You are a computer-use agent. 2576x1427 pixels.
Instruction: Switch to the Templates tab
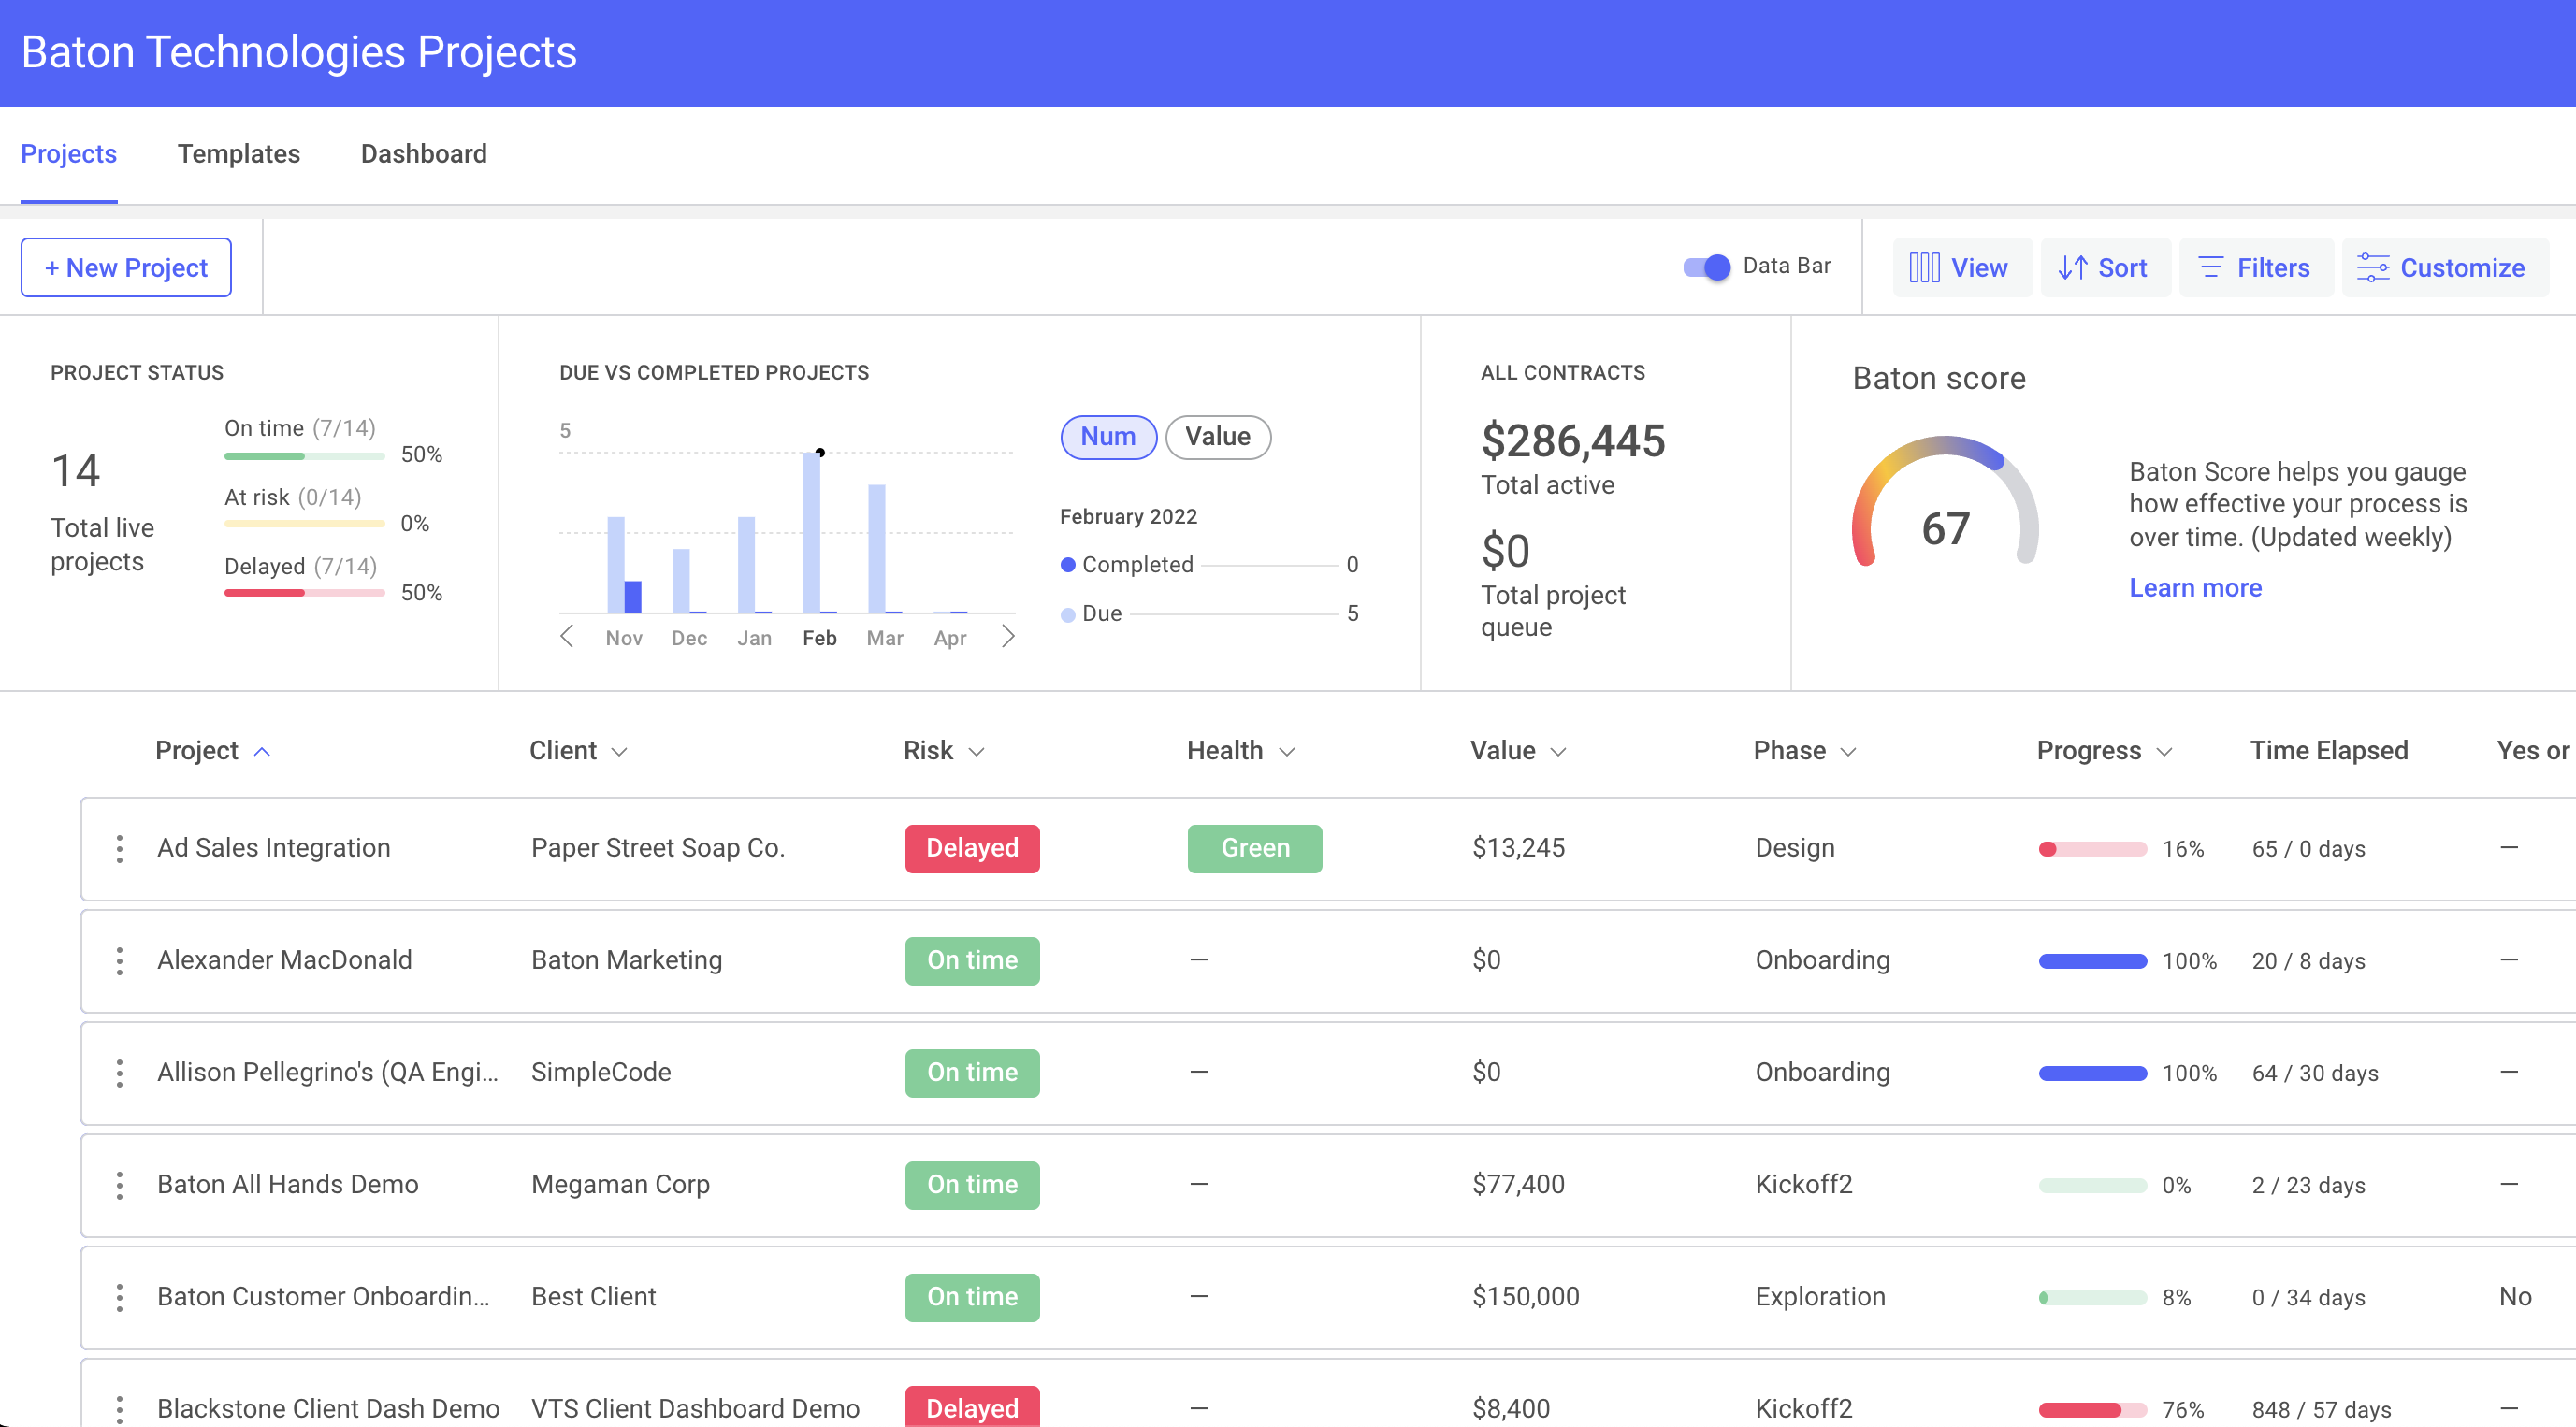pyautogui.click(x=239, y=154)
